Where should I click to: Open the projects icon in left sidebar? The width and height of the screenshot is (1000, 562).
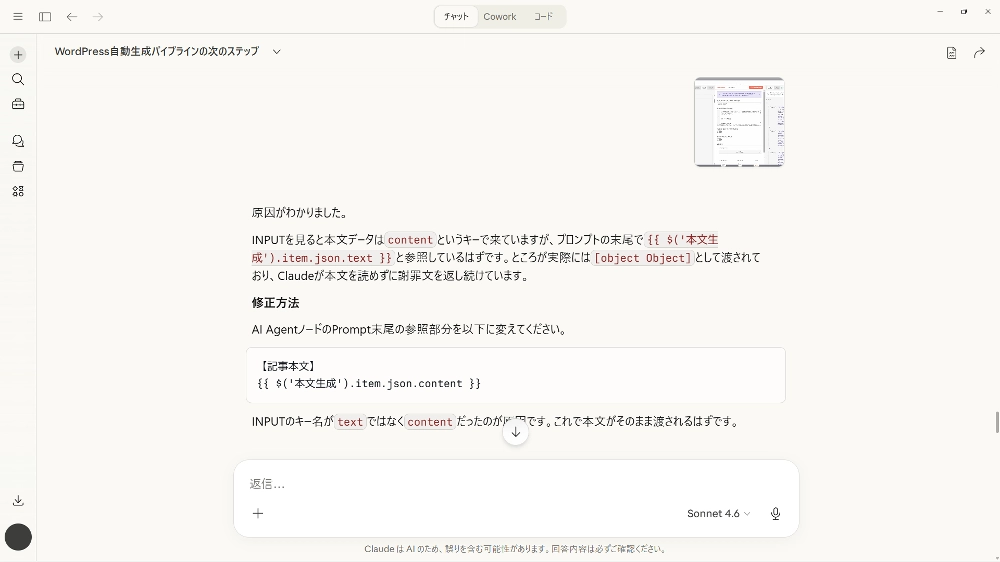18,166
